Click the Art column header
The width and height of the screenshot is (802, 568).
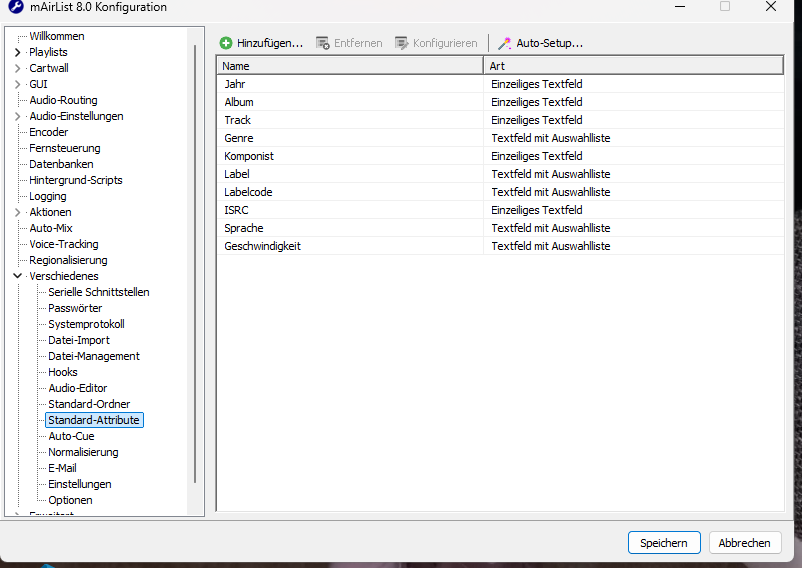[x=632, y=65]
